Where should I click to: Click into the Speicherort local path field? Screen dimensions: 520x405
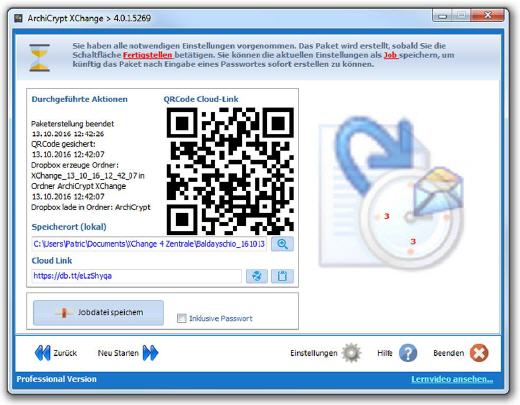tap(149, 244)
